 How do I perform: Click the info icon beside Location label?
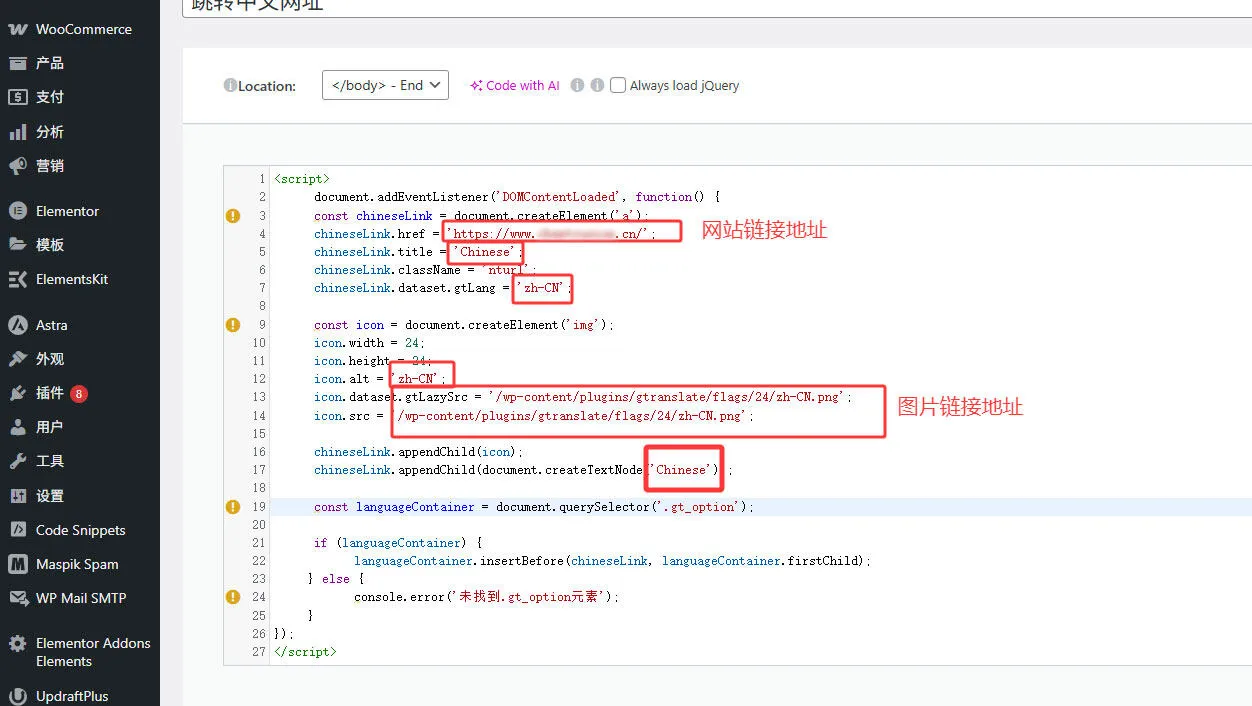(x=230, y=86)
